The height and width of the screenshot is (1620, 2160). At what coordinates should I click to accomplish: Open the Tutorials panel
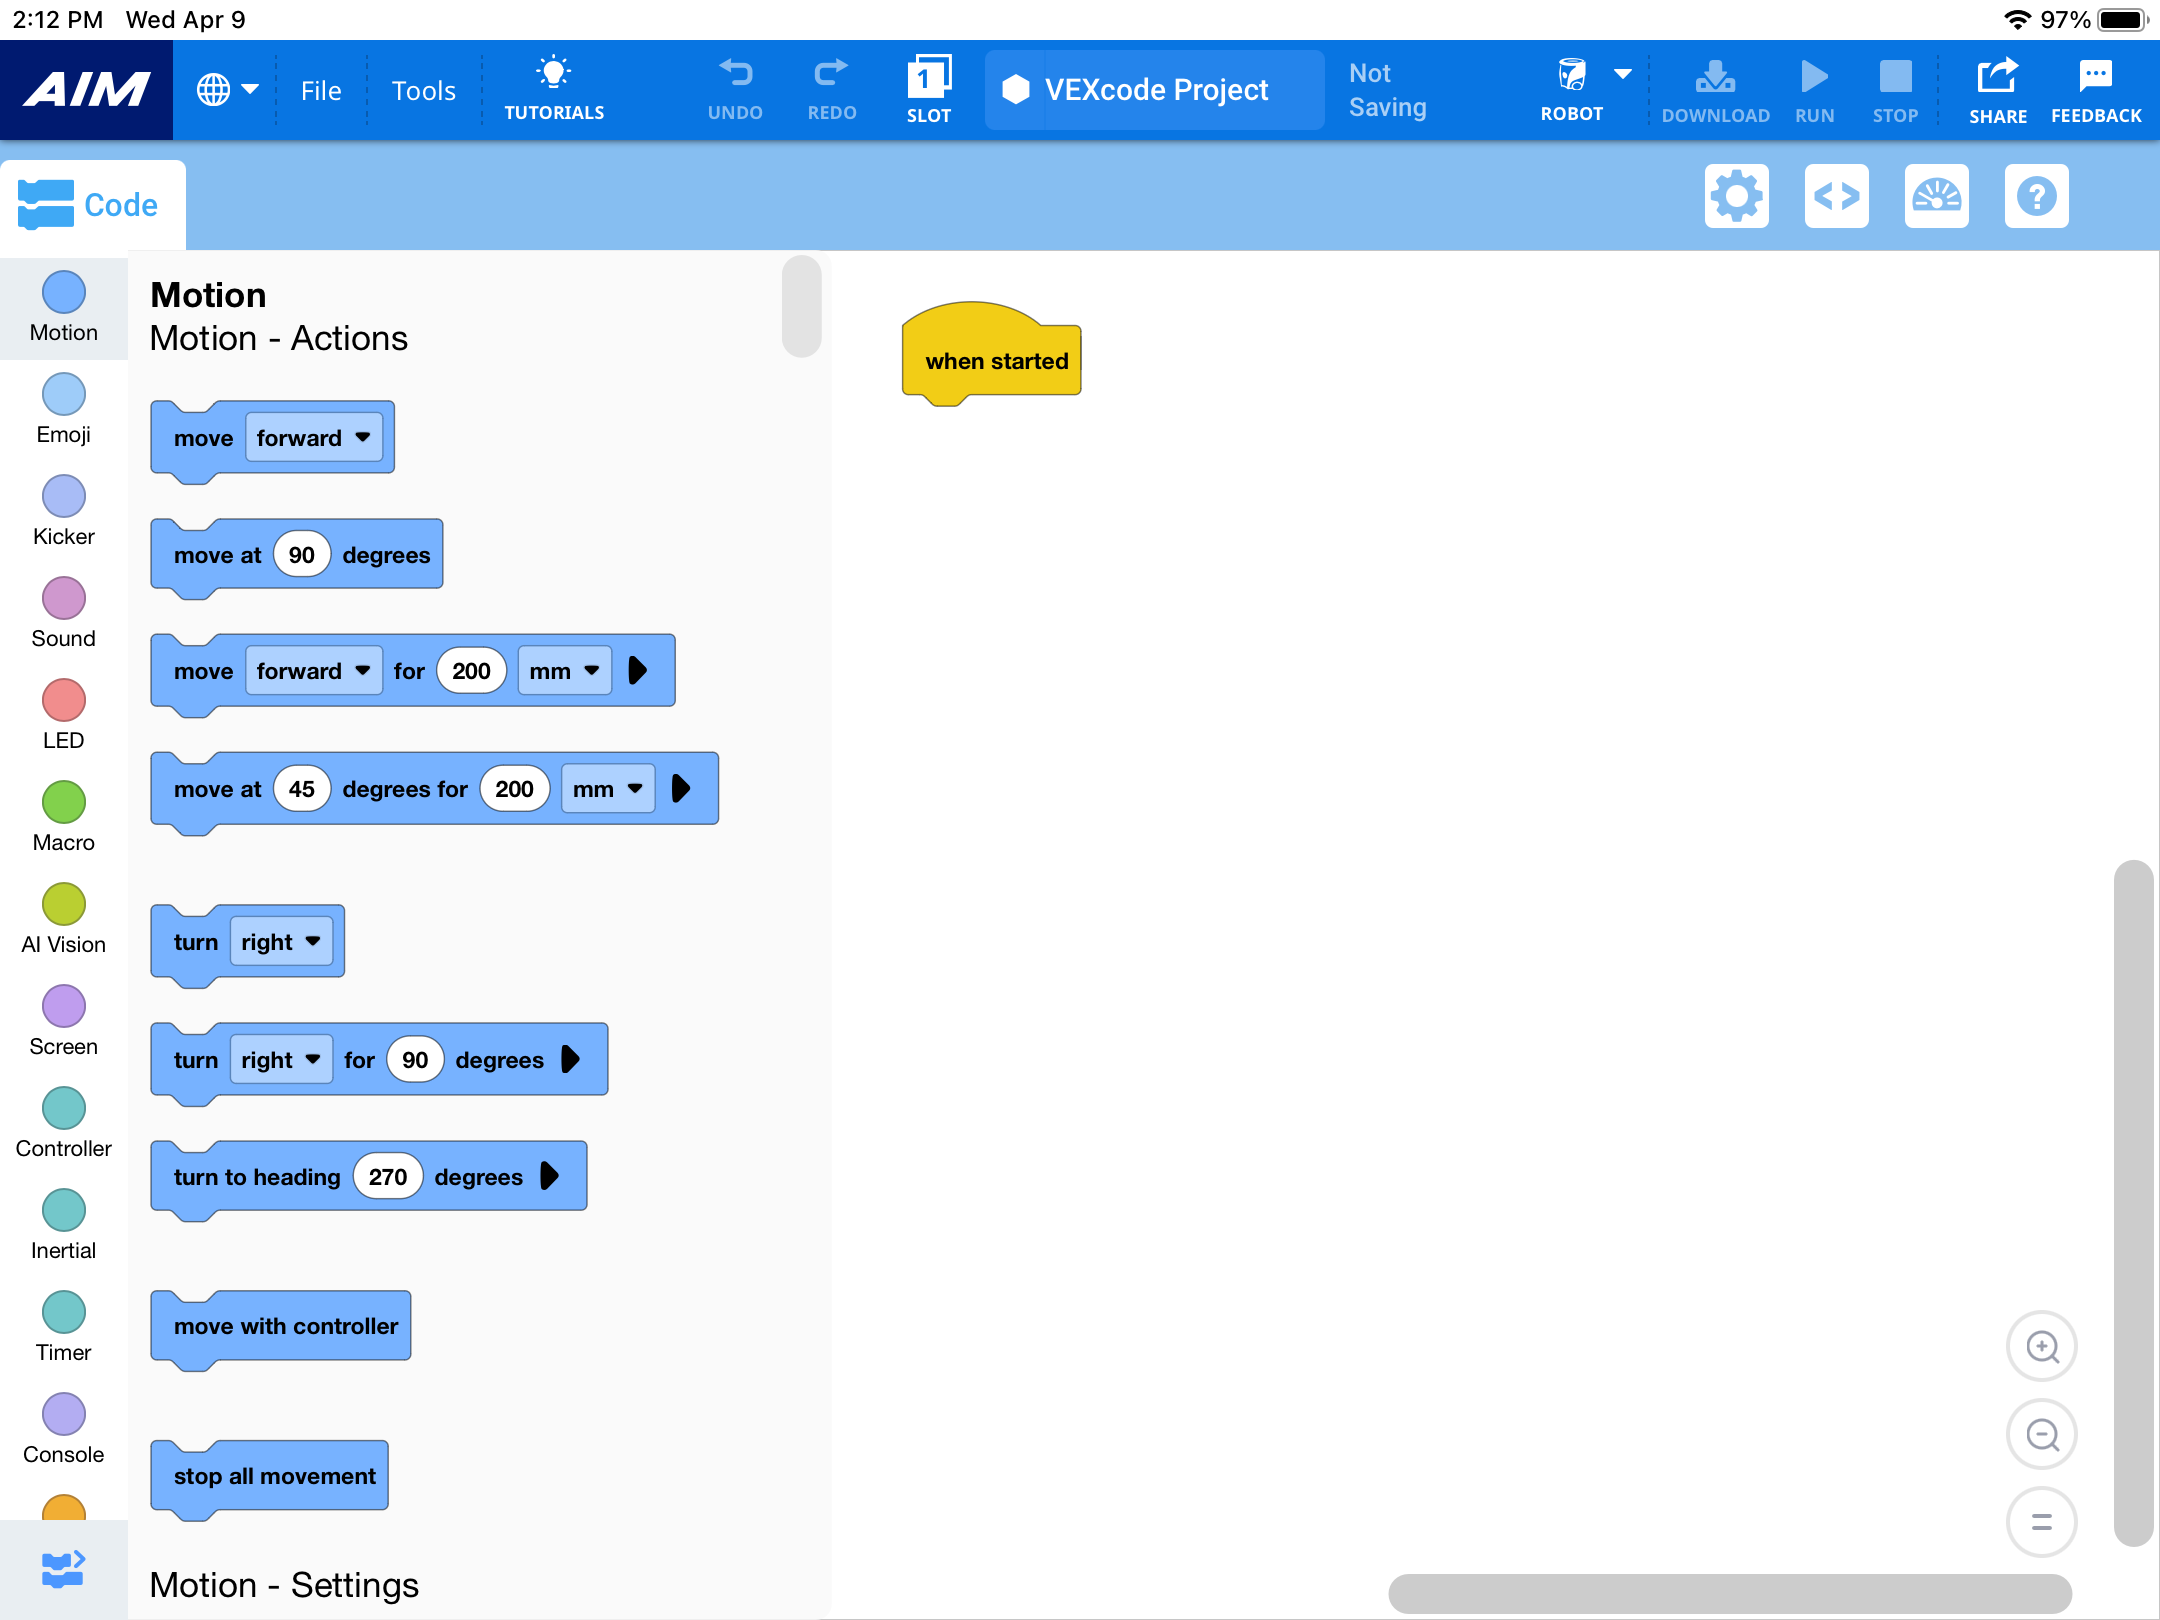(553, 88)
